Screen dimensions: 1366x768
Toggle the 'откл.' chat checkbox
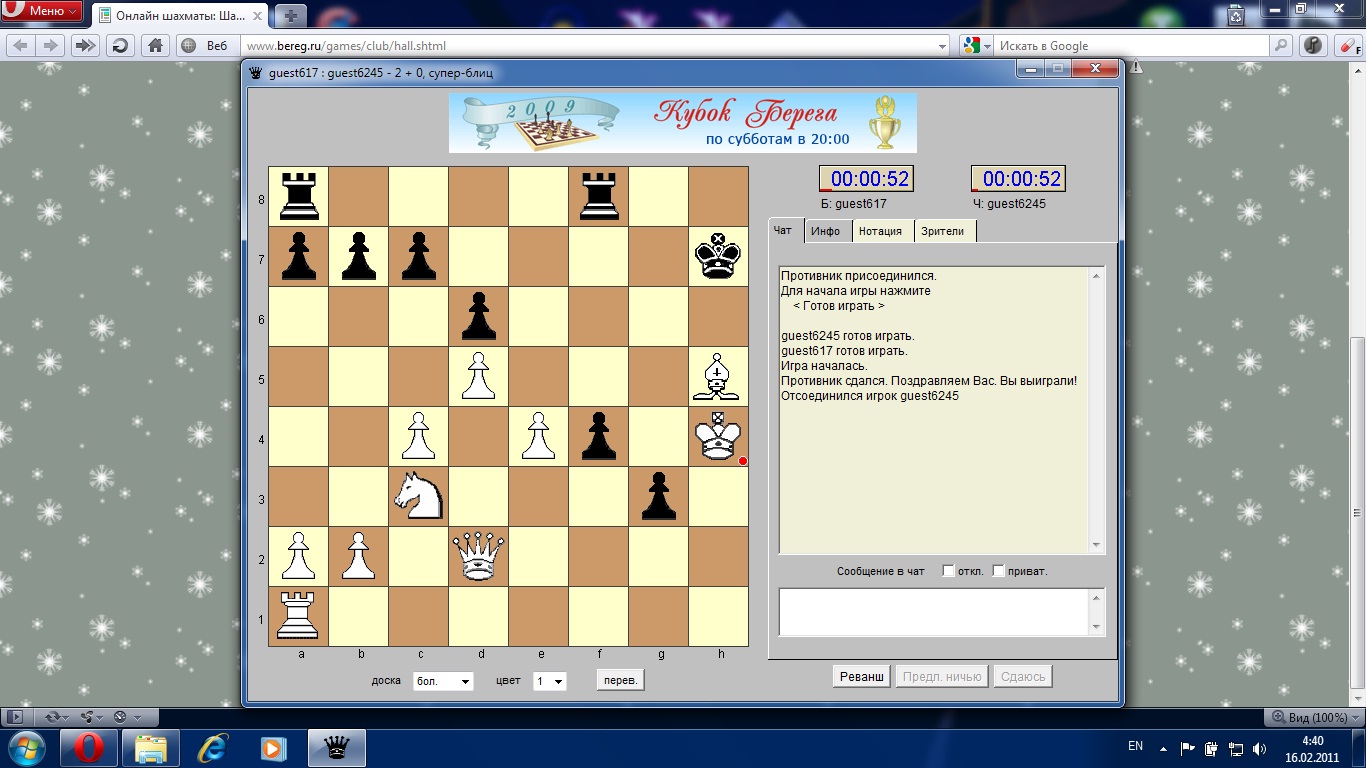tap(948, 571)
